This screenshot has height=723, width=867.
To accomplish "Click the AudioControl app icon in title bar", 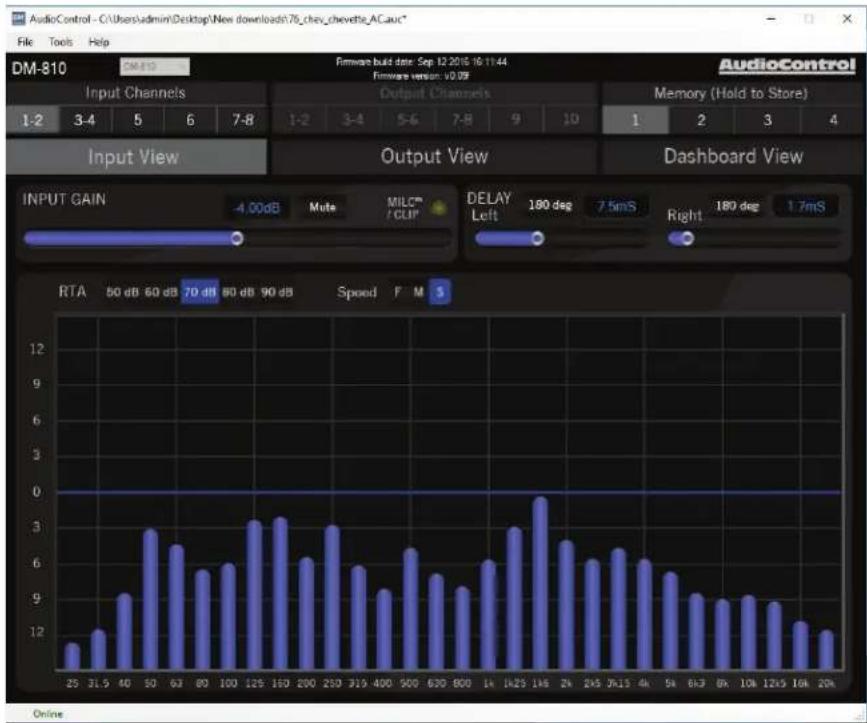I will (18, 19).
